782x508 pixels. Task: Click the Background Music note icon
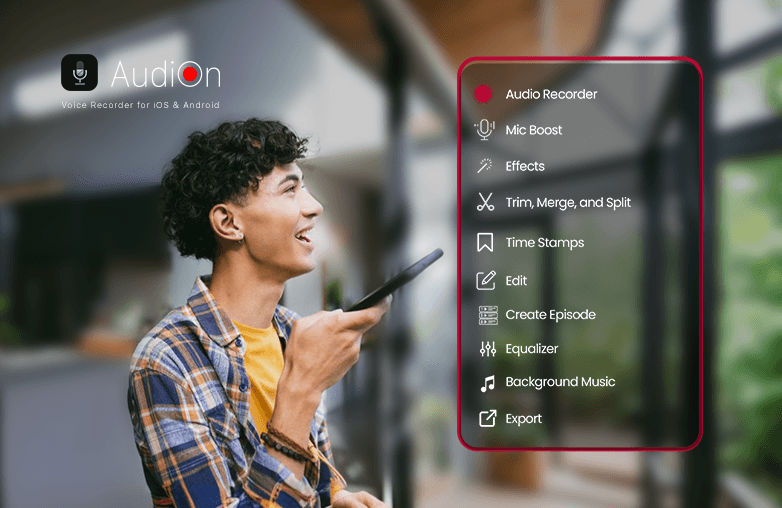click(x=488, y=383)
